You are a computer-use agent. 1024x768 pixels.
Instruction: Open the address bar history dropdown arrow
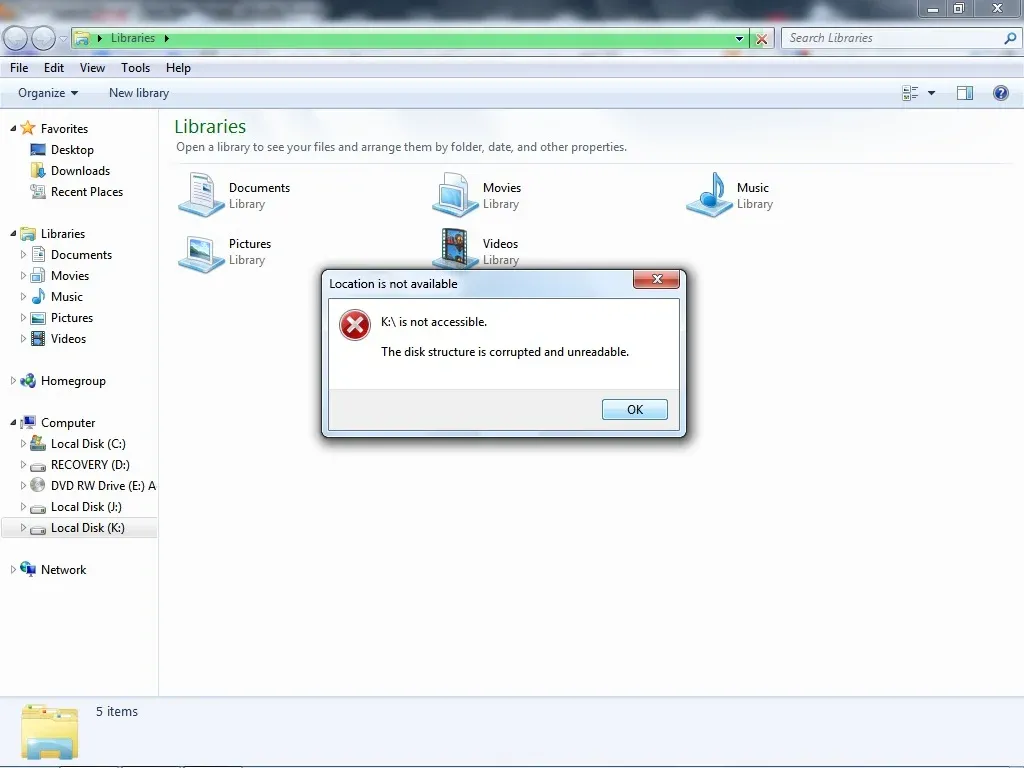(x=739, y=38)
